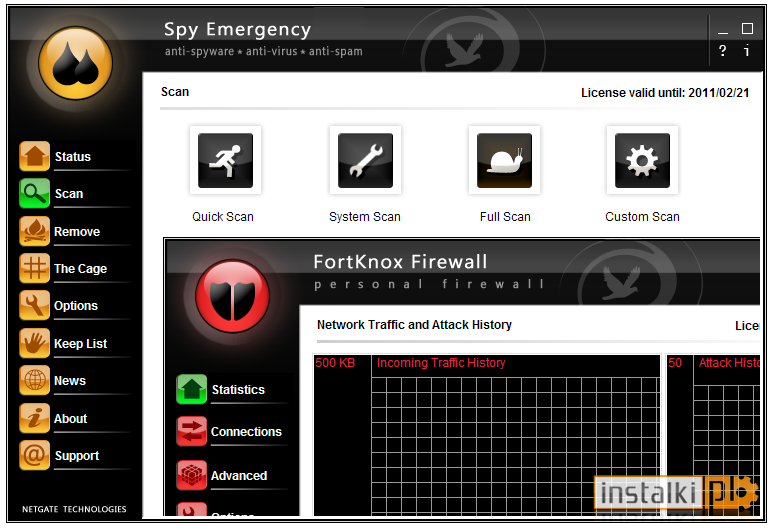Click the red Advanced cube icon
This screenshot has height=530, width=771.
191,475
